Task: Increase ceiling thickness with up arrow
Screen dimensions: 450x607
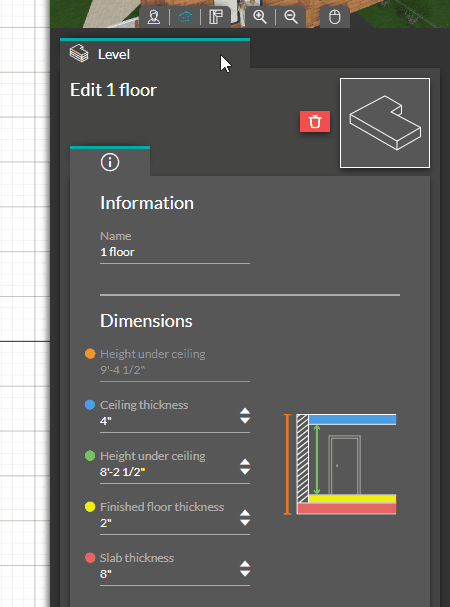Action: pyautogui.click(x=245, y=411)
